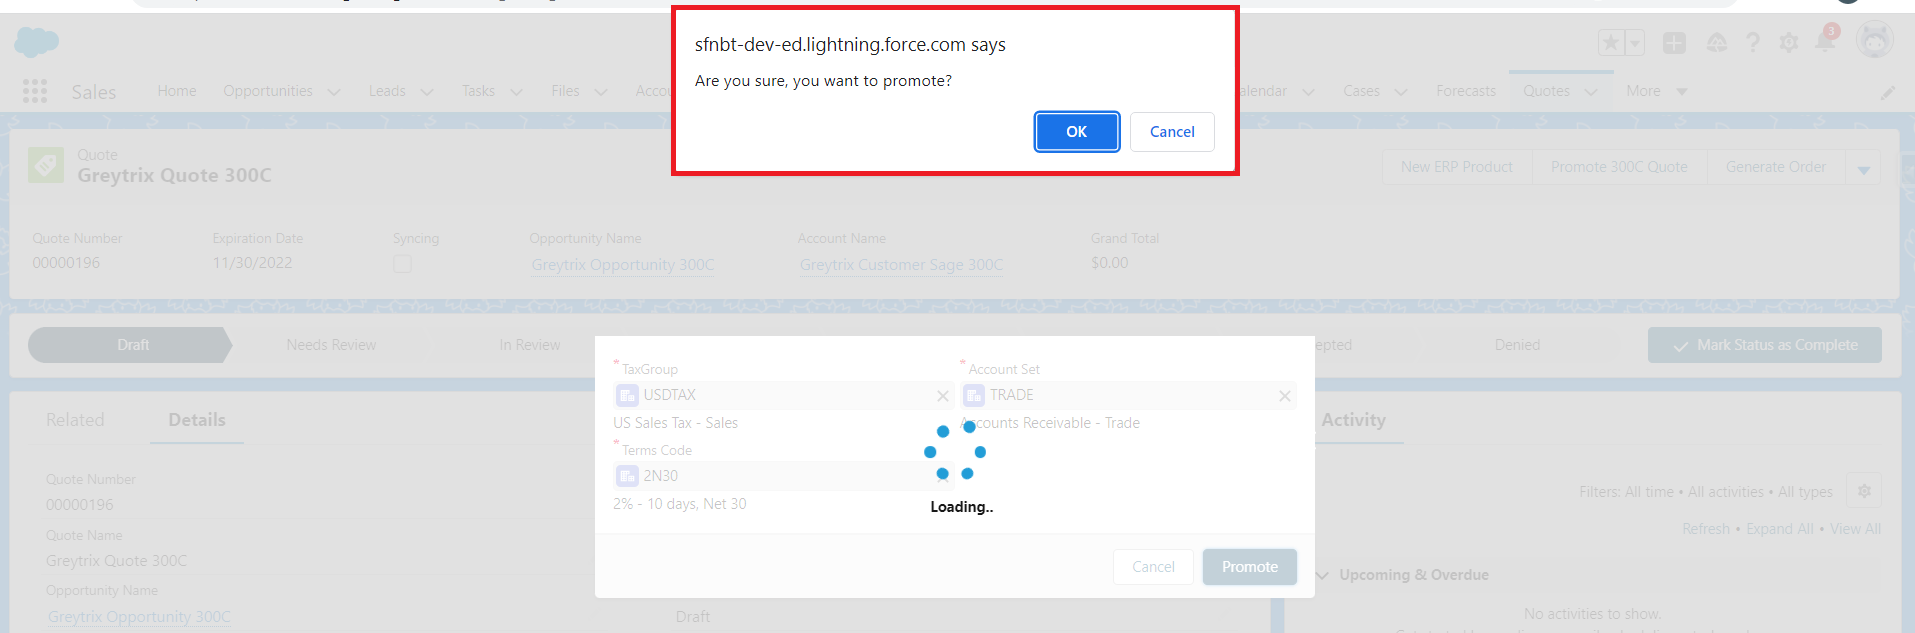Screen dimensions: 1915x633
Task: Click the Expand All activity link
Action: (1780, 529)
